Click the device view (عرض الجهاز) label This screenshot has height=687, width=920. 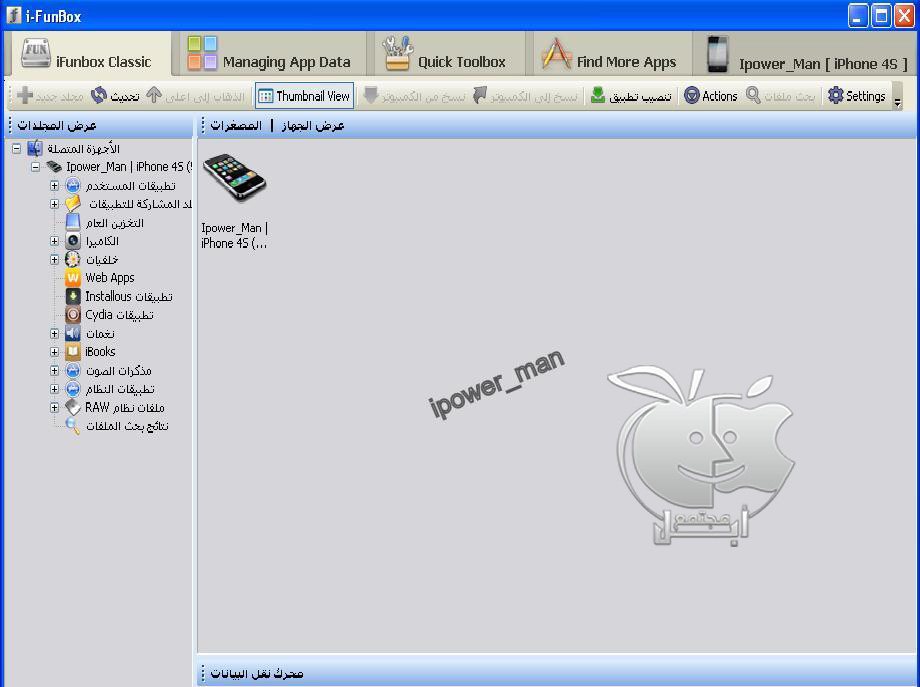click(313, 126)
